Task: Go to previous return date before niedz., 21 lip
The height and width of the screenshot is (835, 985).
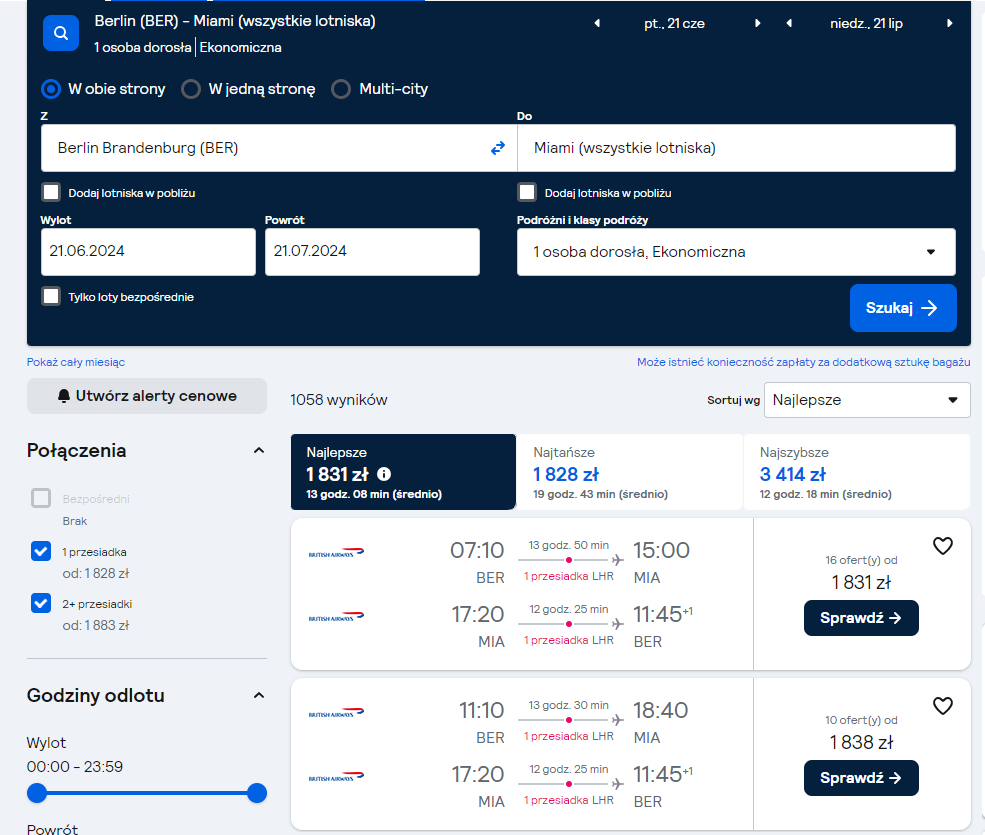Action: click(789, 23)
